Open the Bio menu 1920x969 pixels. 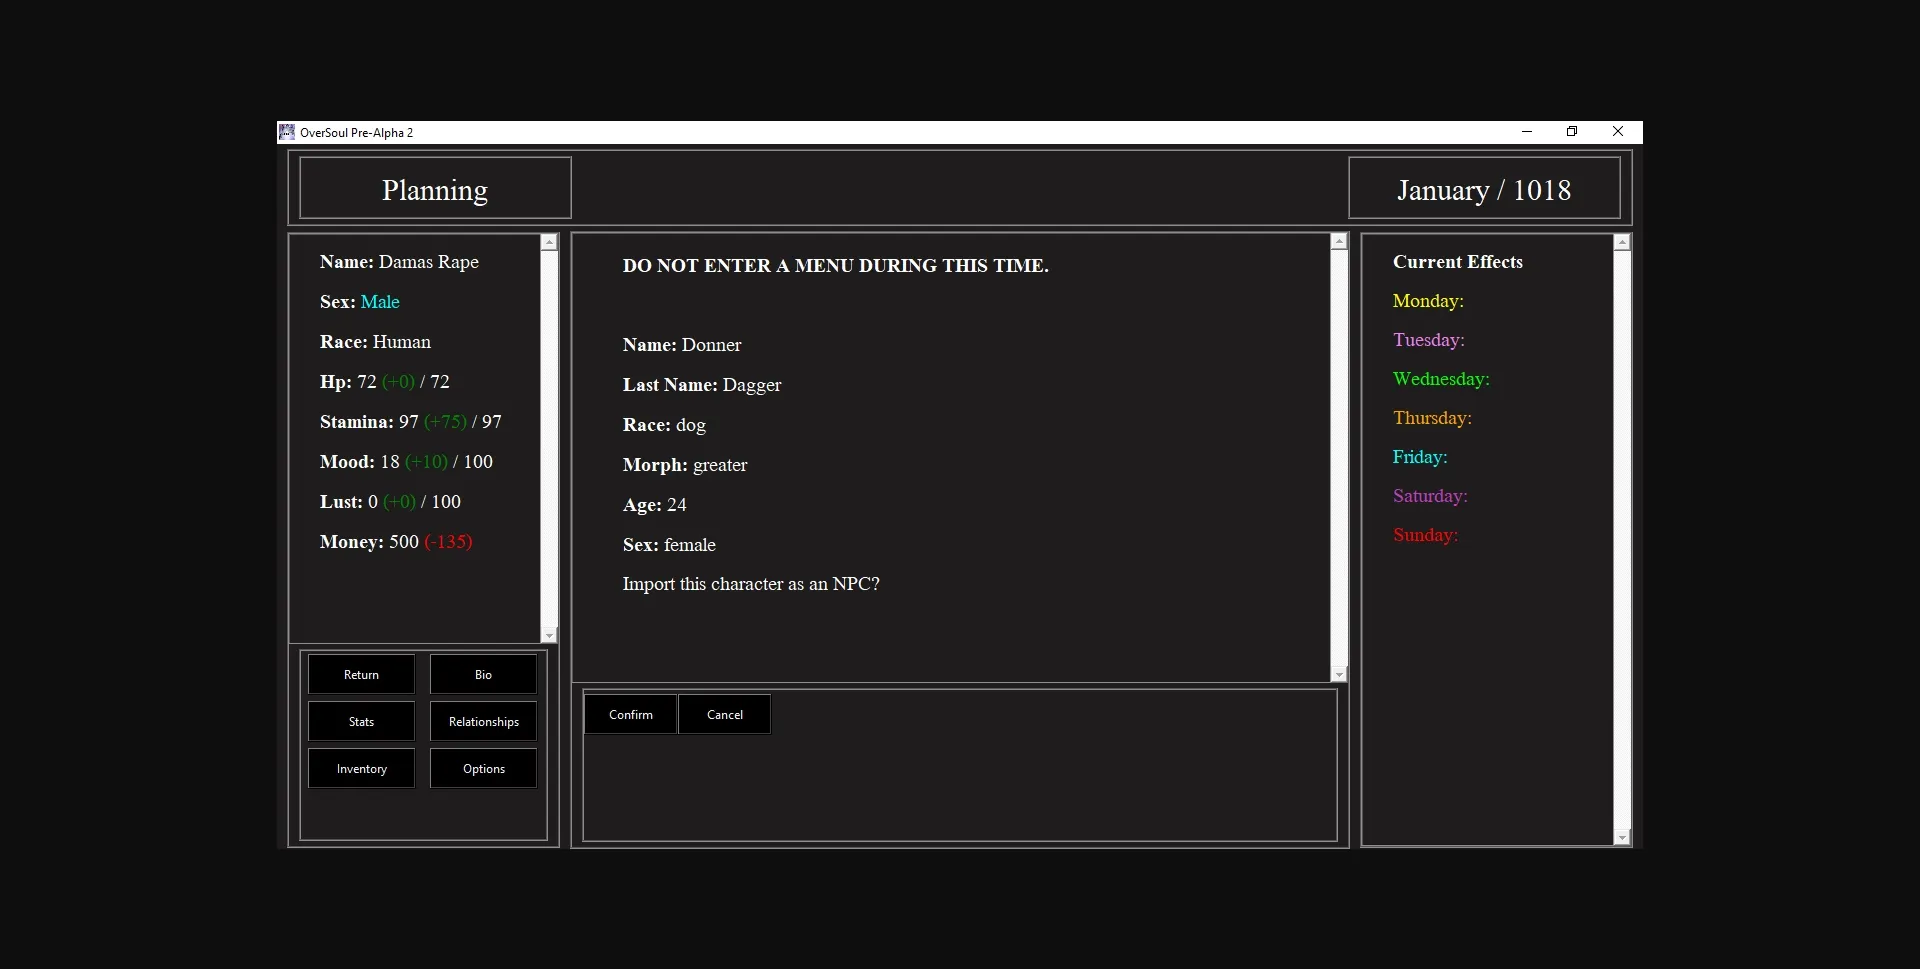(483, 674)
